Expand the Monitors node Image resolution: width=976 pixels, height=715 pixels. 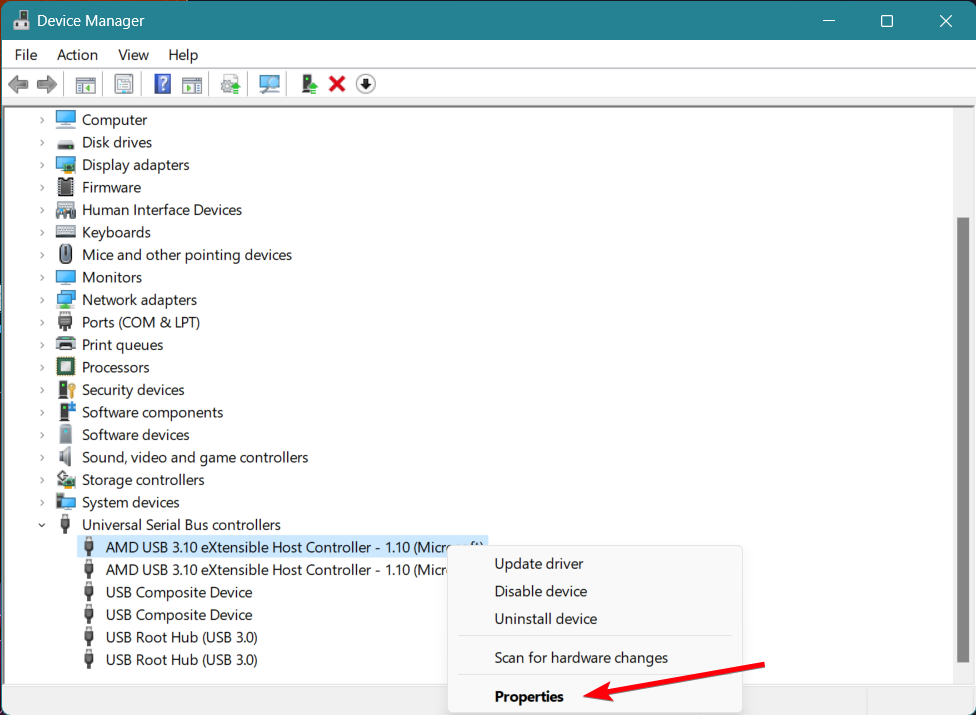click(42, 278)
